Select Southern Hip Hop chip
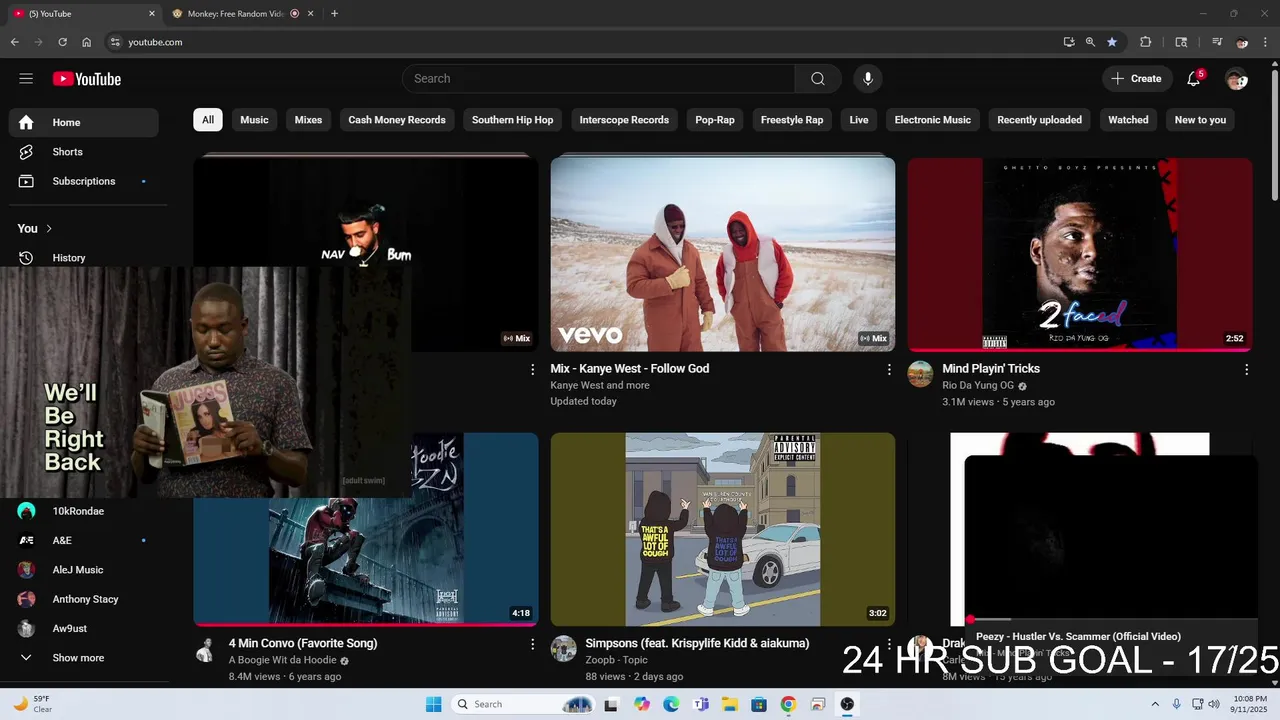 point(512,120)
